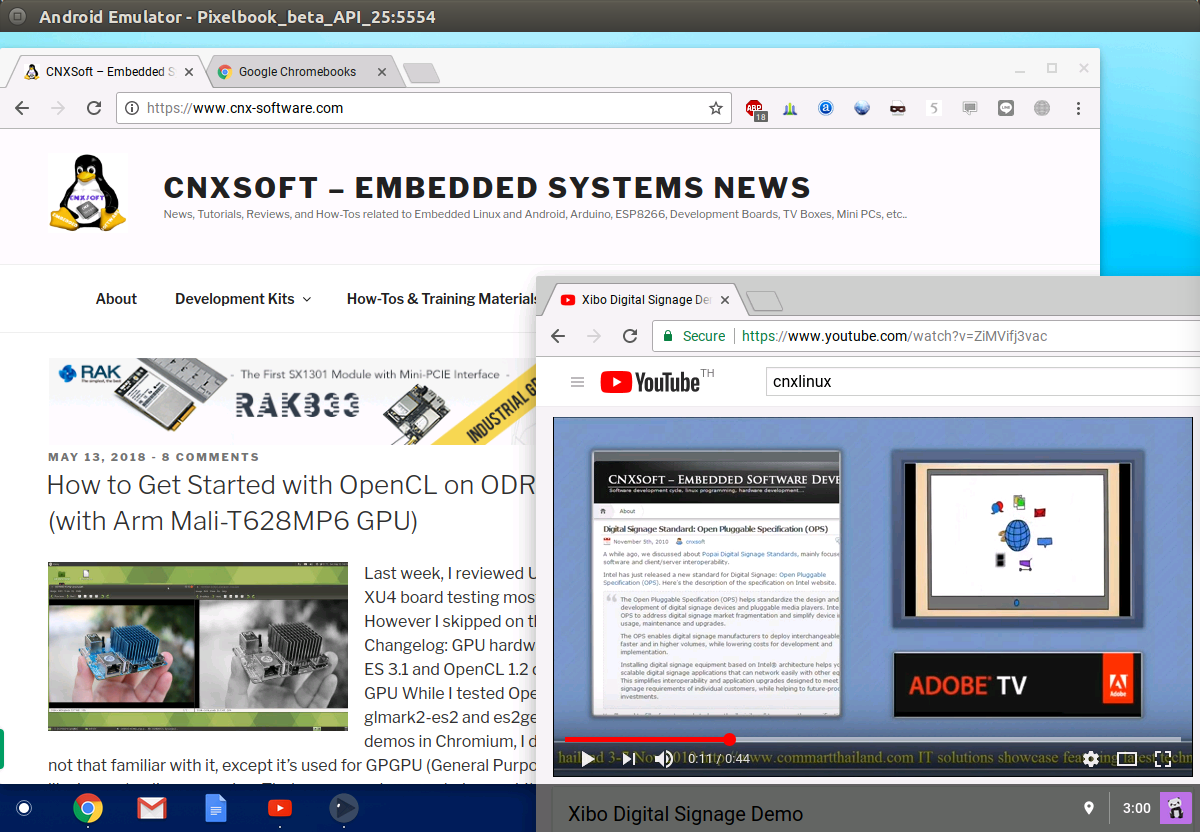Viewport: 1200px width, 832px height.
Task: Click the CNXSoft address bar
Action: pyautogui.click(x=423, y=108)
